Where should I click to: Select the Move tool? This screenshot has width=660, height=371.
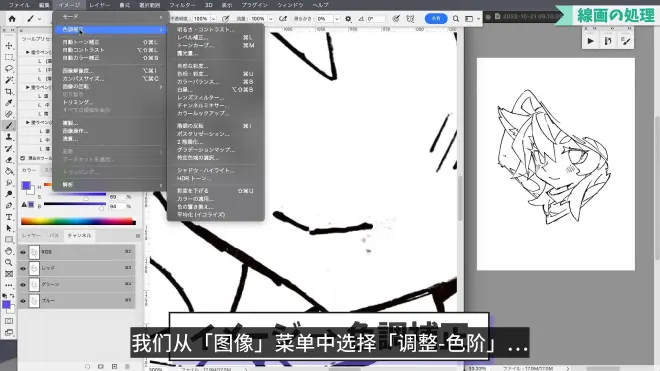coord(9,45)
